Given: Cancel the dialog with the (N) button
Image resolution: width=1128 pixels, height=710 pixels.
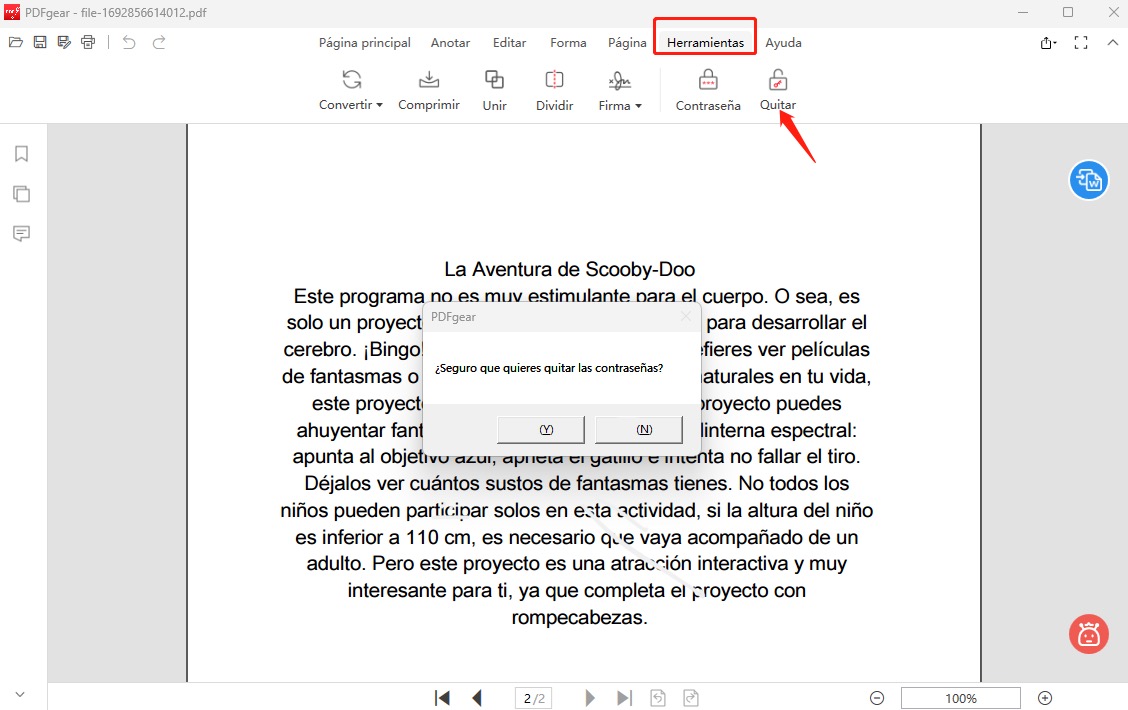Looking at the screenshot, I should (639, 428).
